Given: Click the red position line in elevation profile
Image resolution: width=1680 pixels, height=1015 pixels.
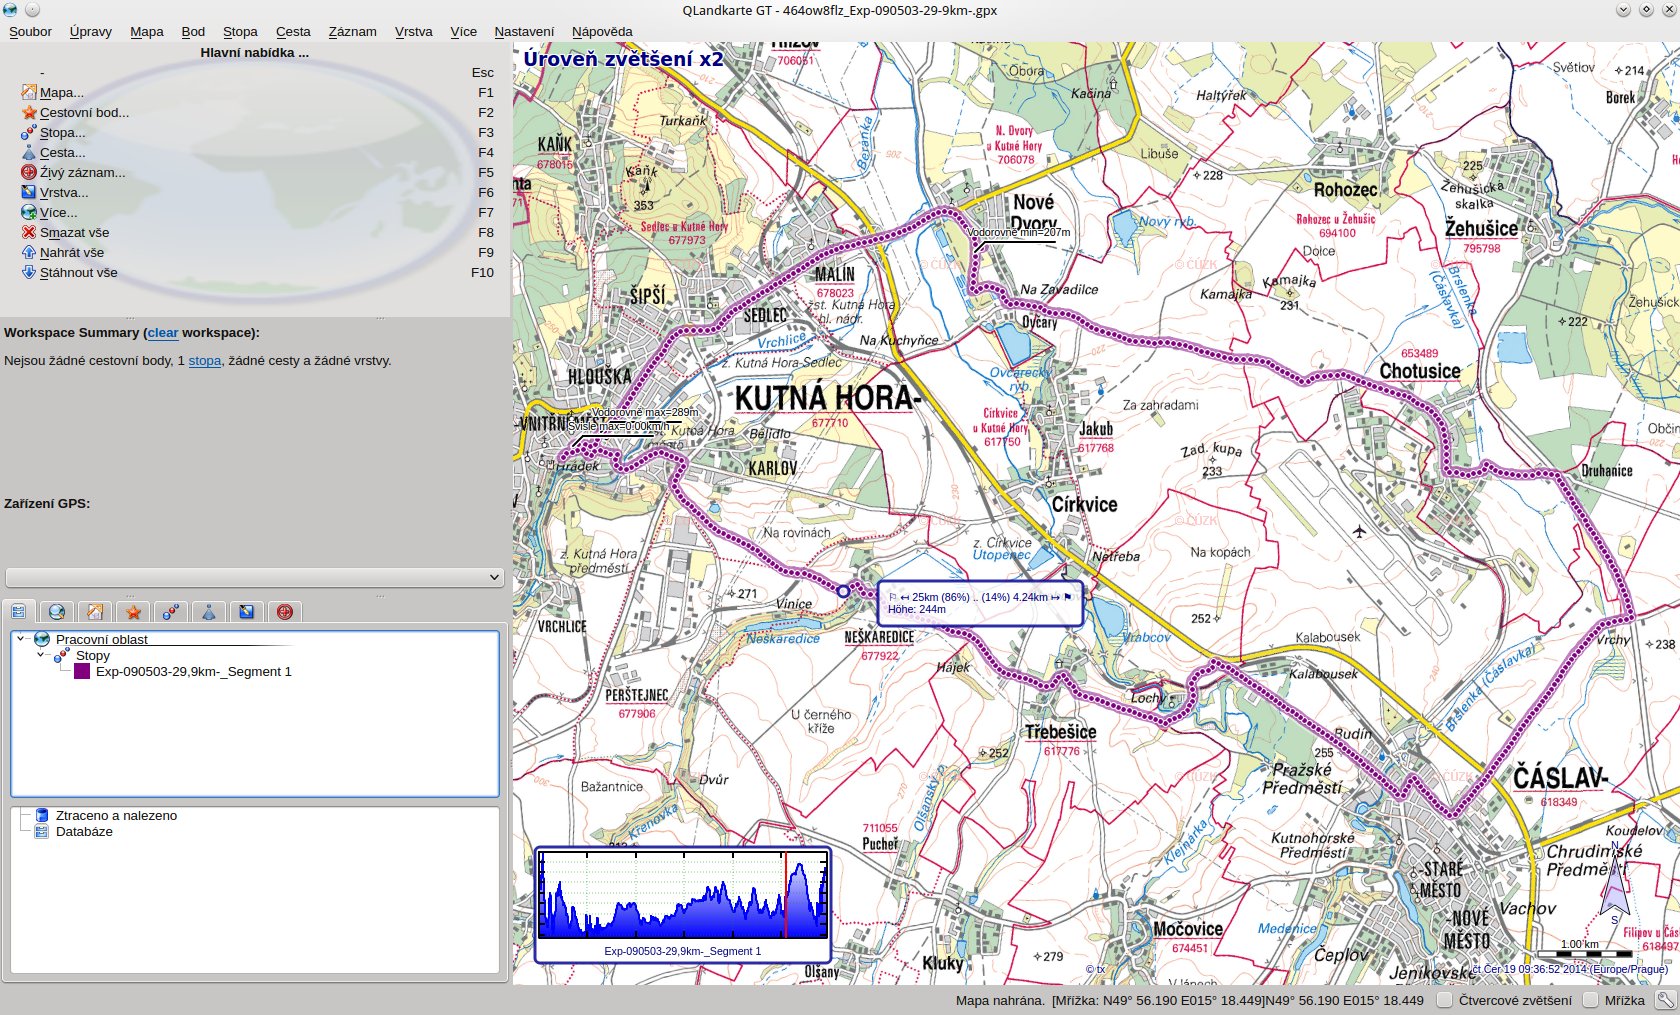Looking at the screenshot, I should click(x=786, y=895).
